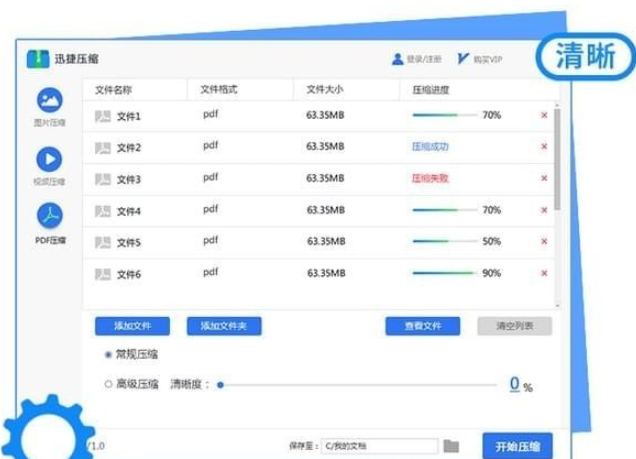Click the 63.35MB size of 文件5
Screen dimensions: 636x459
click(327, 242)
